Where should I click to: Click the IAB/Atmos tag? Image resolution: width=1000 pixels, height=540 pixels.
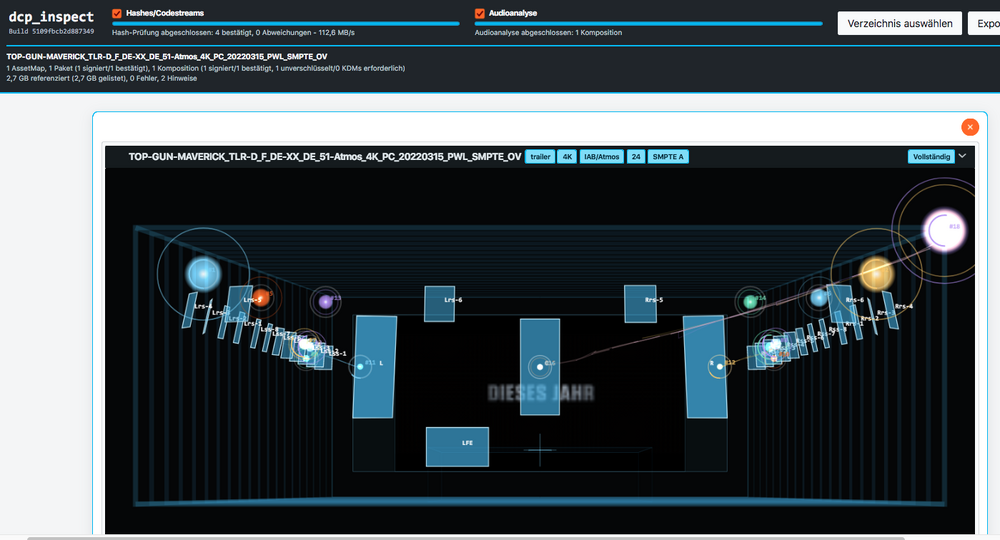click(x=601, y=157)
